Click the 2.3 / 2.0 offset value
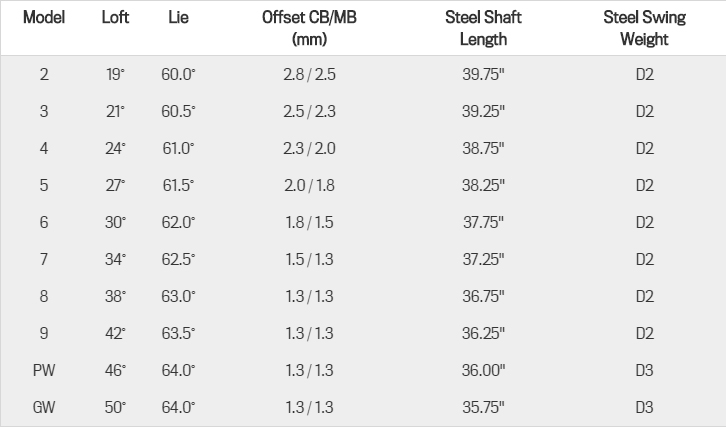The height and width of the screenshot is (427, 726). point(309,148)
